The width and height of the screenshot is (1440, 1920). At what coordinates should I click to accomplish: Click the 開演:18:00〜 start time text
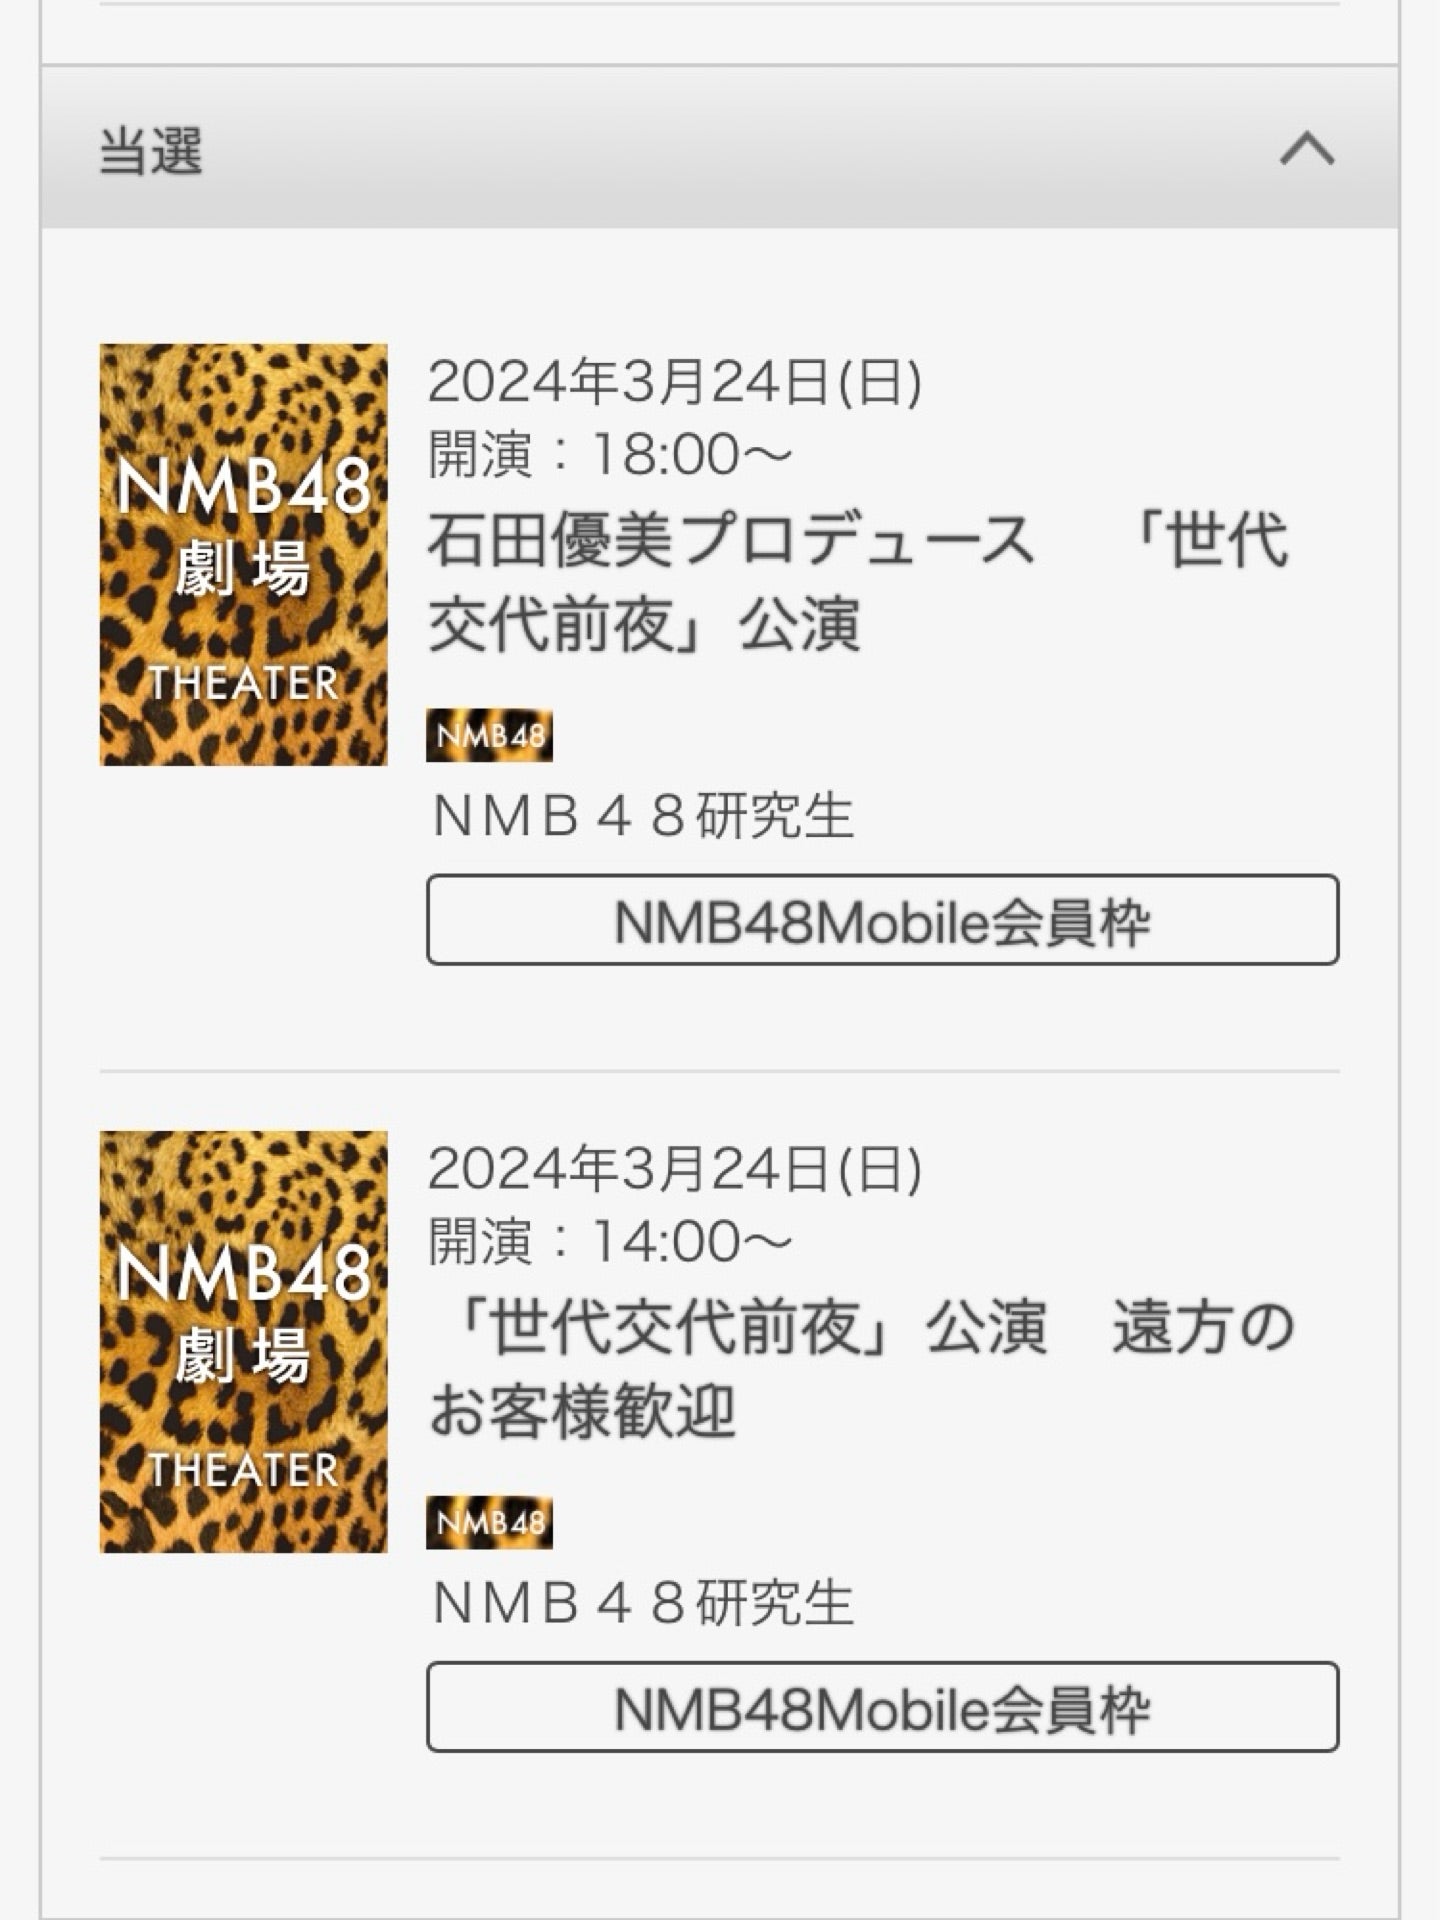[x=610, y=455]
